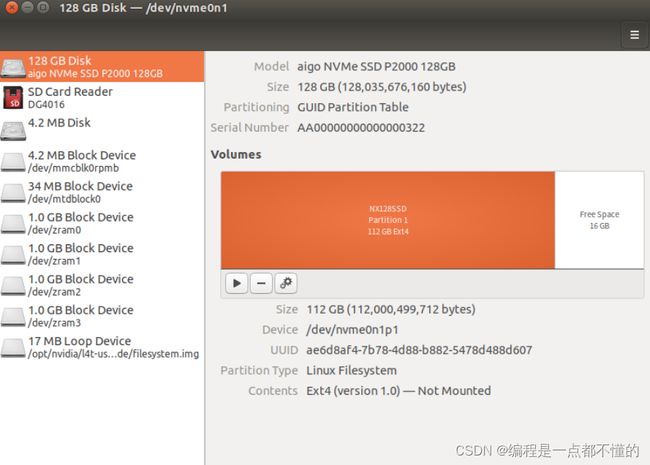650x465 pixels.
Task: Select the /dev/zram0 block device
Action: point(102,223)
